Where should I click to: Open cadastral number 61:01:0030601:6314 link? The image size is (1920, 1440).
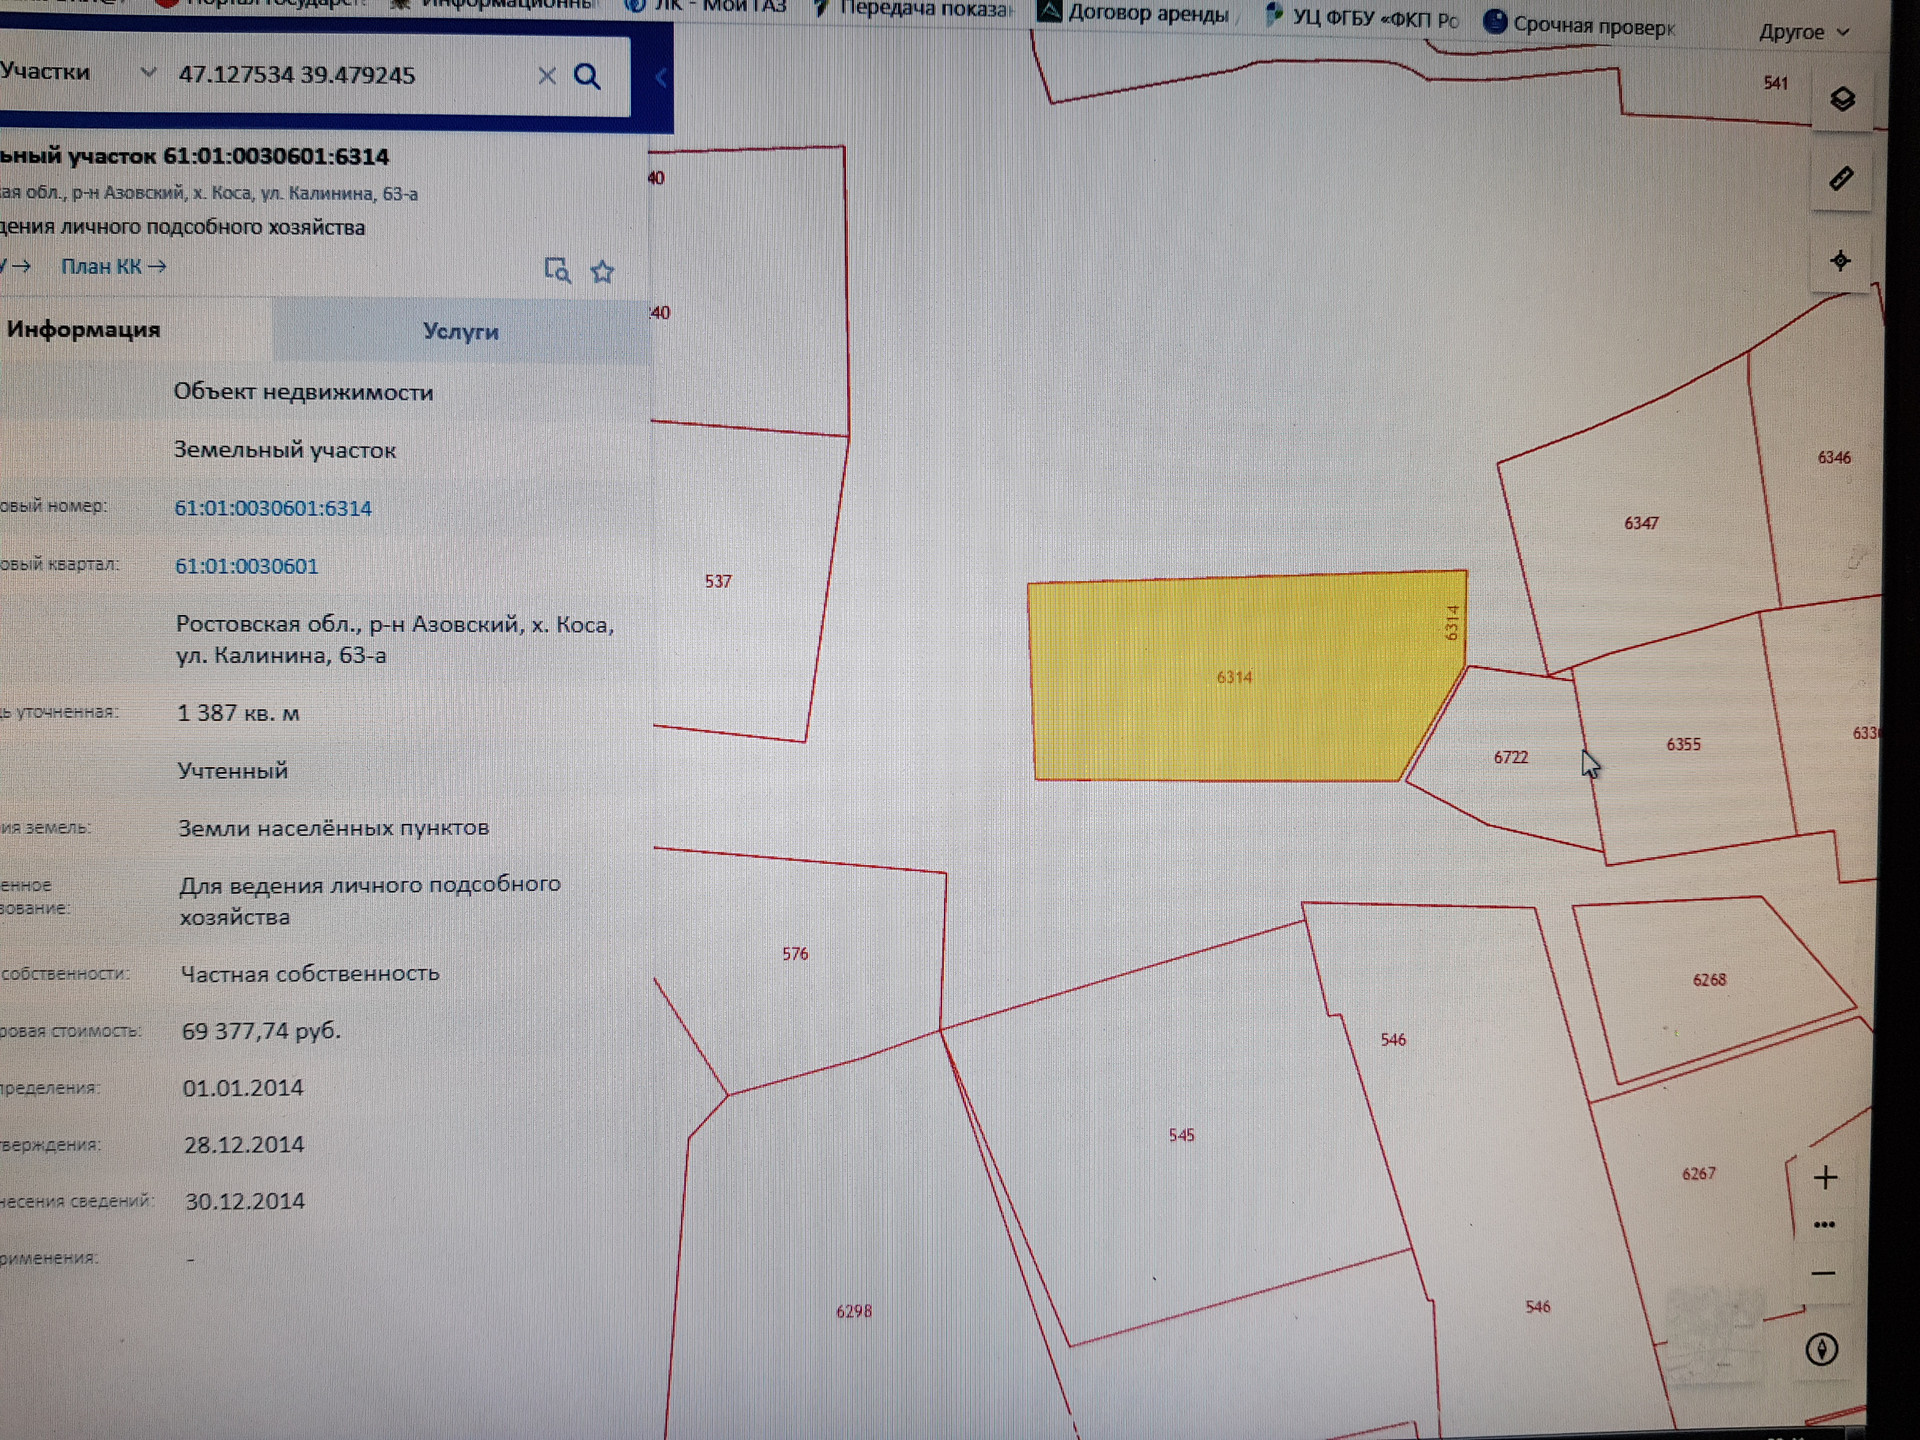point(273,508)
